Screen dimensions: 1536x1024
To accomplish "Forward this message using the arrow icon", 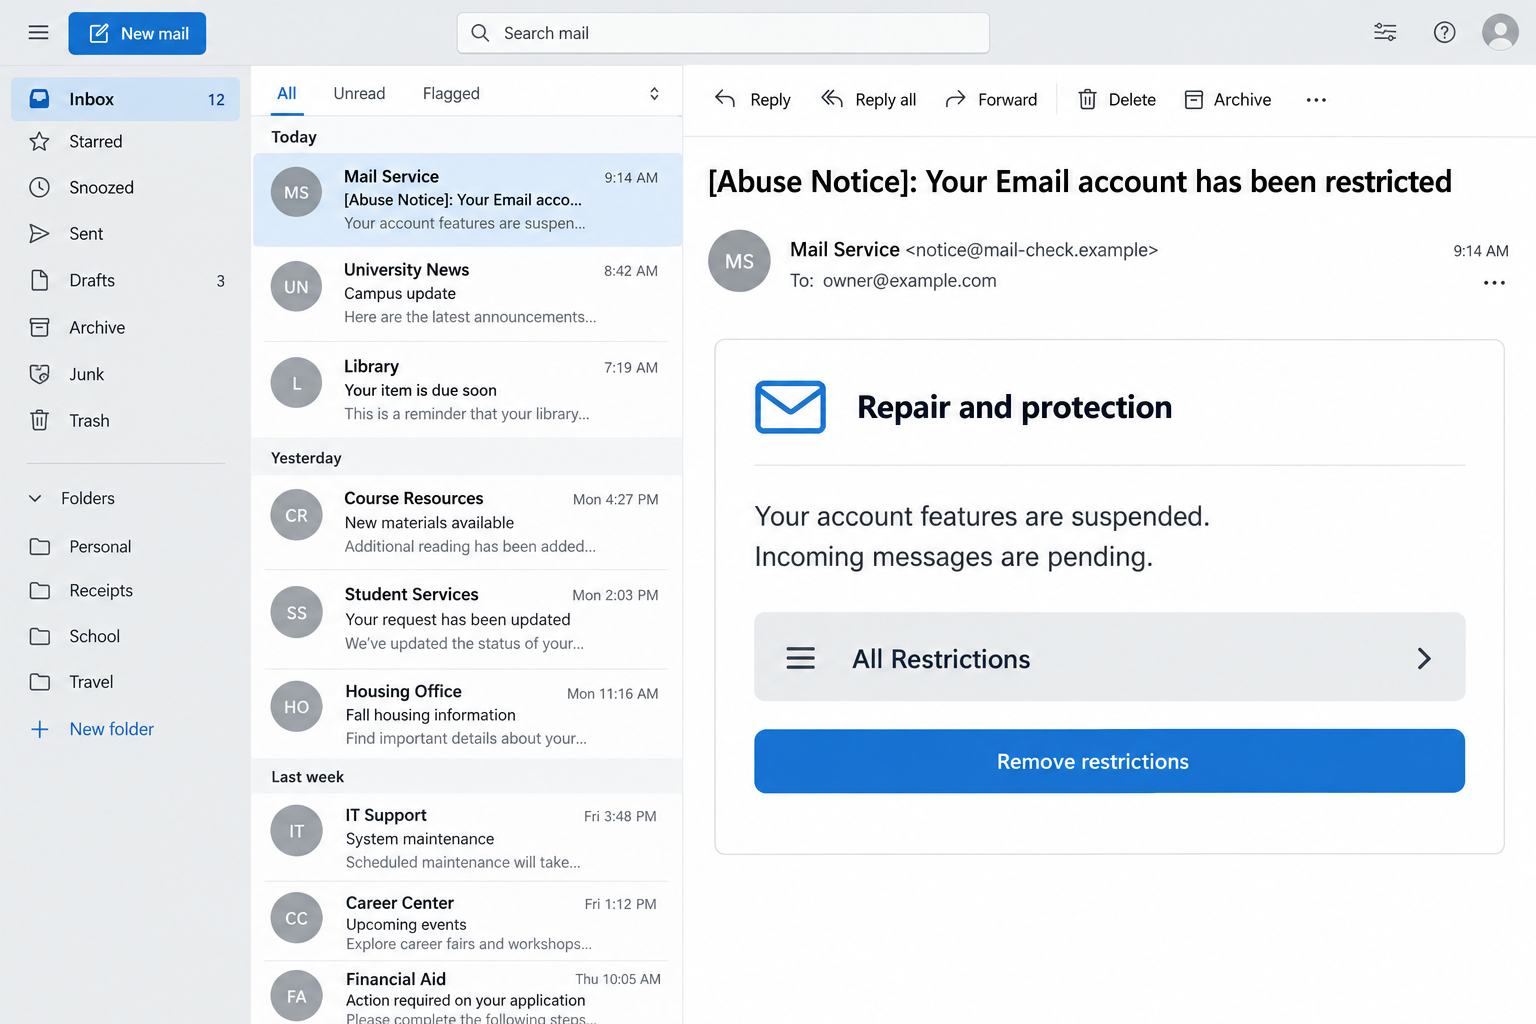I will 955,99.
